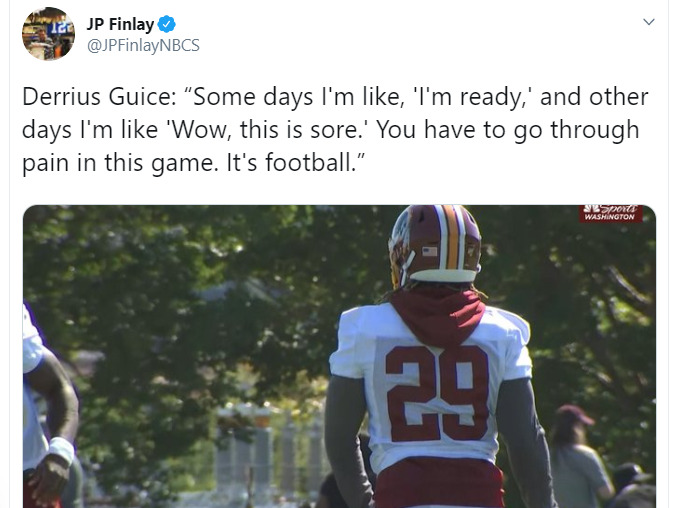Click the NBC Sports Washington watermark logo
The height and width of the screenshot is (508, 682).
tap(610, 213)
